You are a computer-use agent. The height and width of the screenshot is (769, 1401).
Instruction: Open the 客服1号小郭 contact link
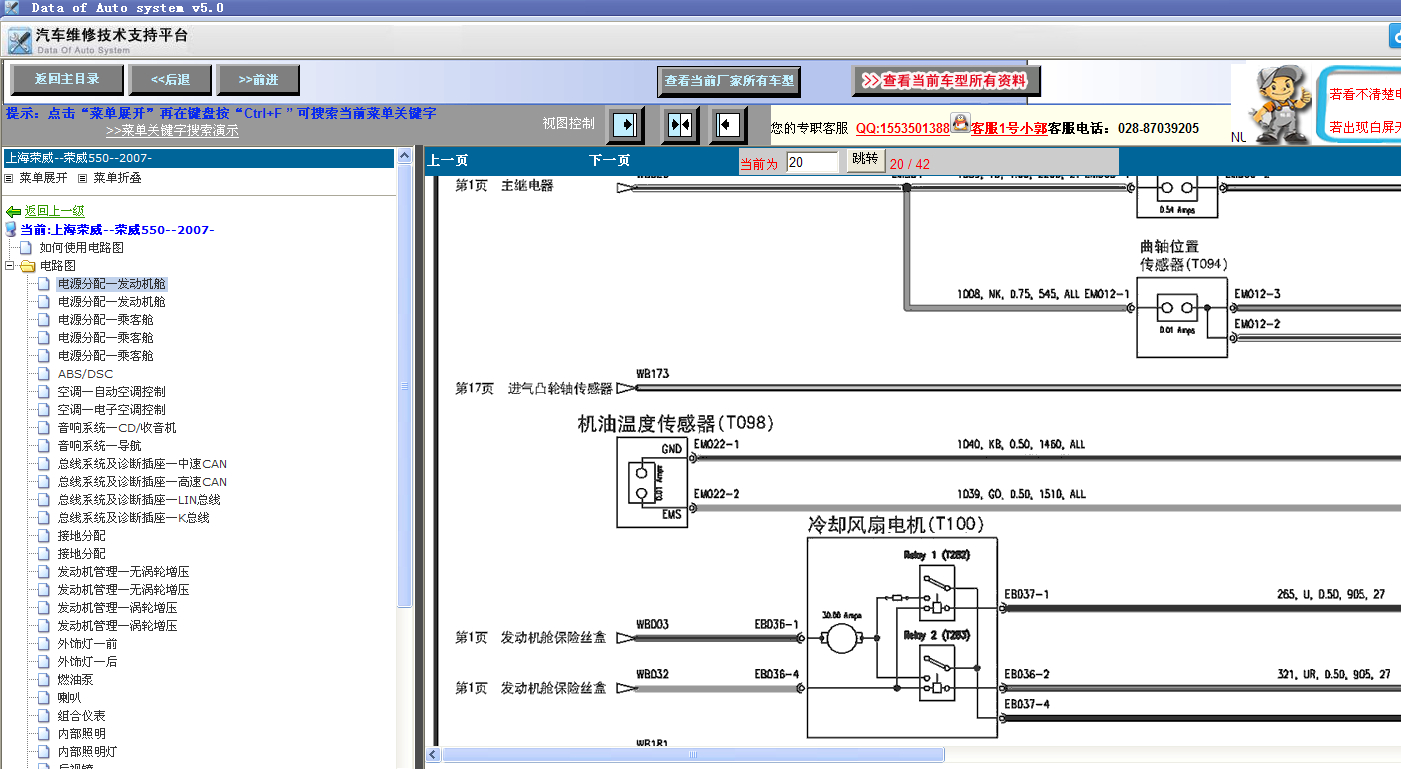tap(1009, 128)
